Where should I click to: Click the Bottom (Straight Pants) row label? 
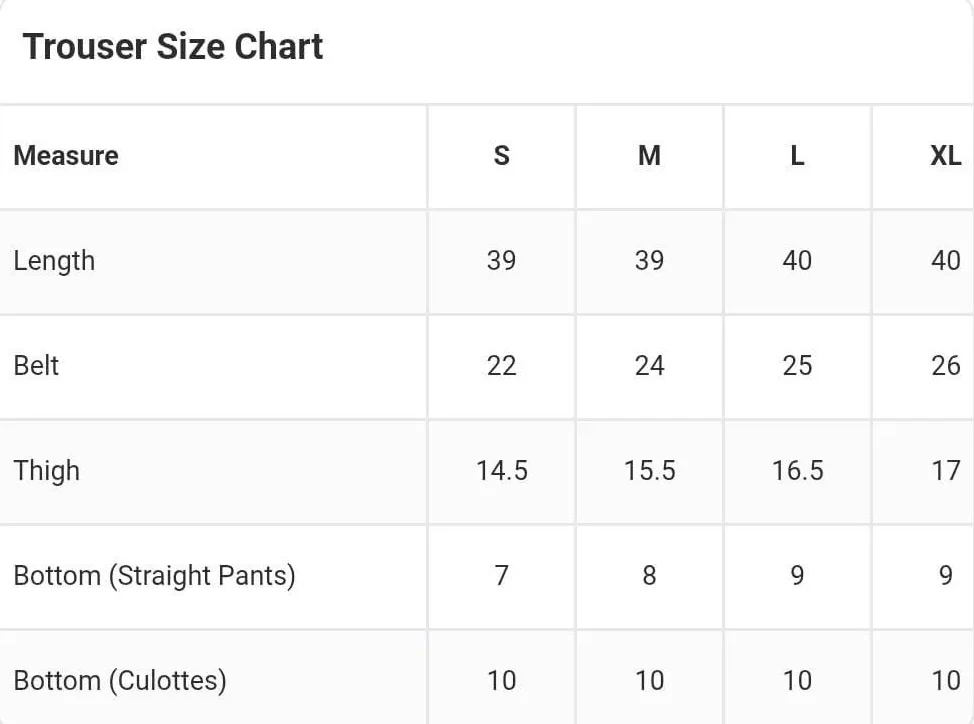(154, 576)
